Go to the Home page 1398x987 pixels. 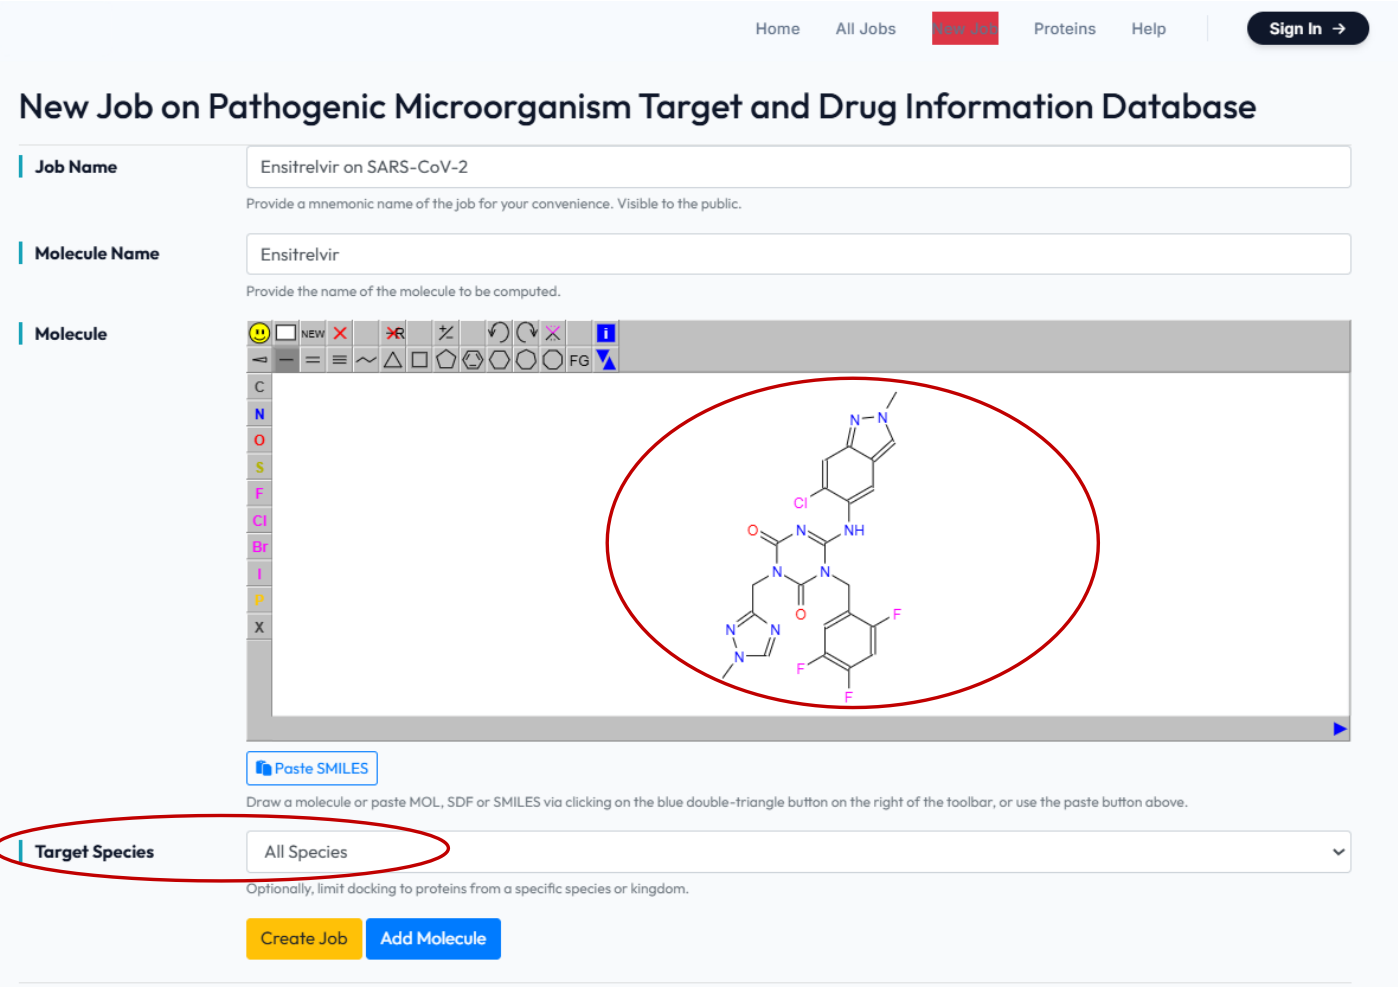[x=777, y=29]
